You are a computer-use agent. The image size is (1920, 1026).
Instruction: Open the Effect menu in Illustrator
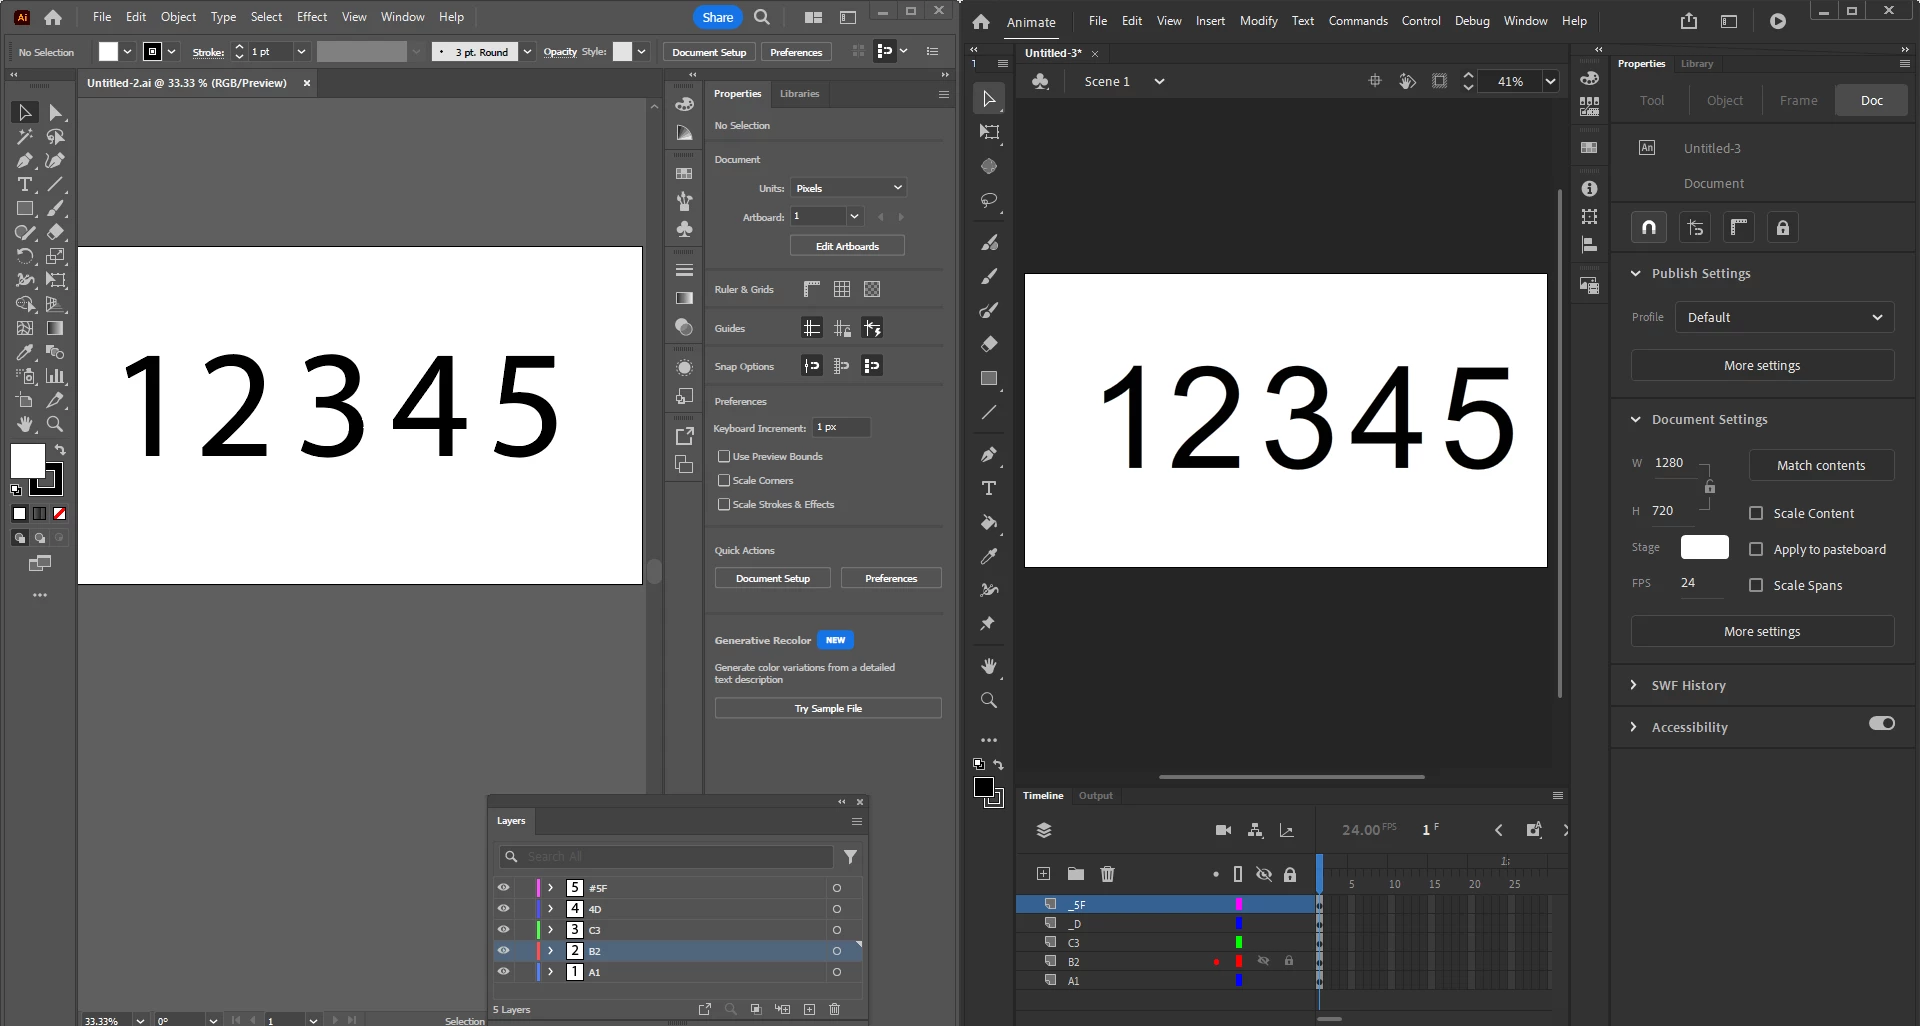pyautogui.click(x=312, y=17)
